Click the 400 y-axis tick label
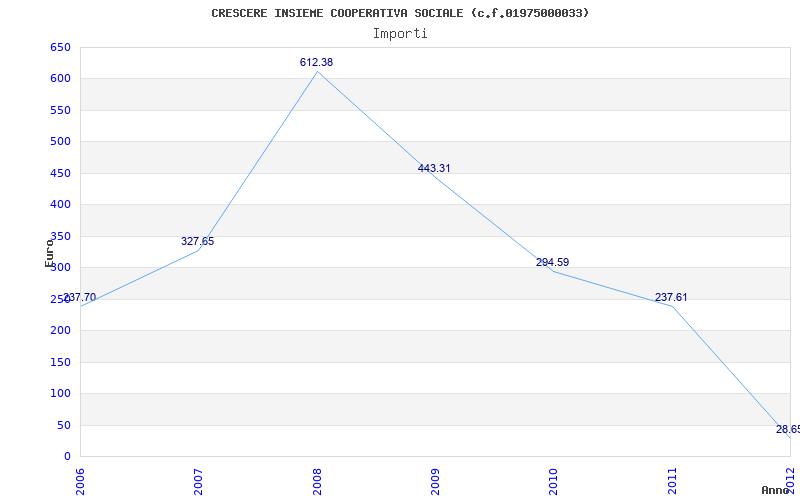Image resolution: width=800 pixels, height=500 pixels. click(60, 205)
